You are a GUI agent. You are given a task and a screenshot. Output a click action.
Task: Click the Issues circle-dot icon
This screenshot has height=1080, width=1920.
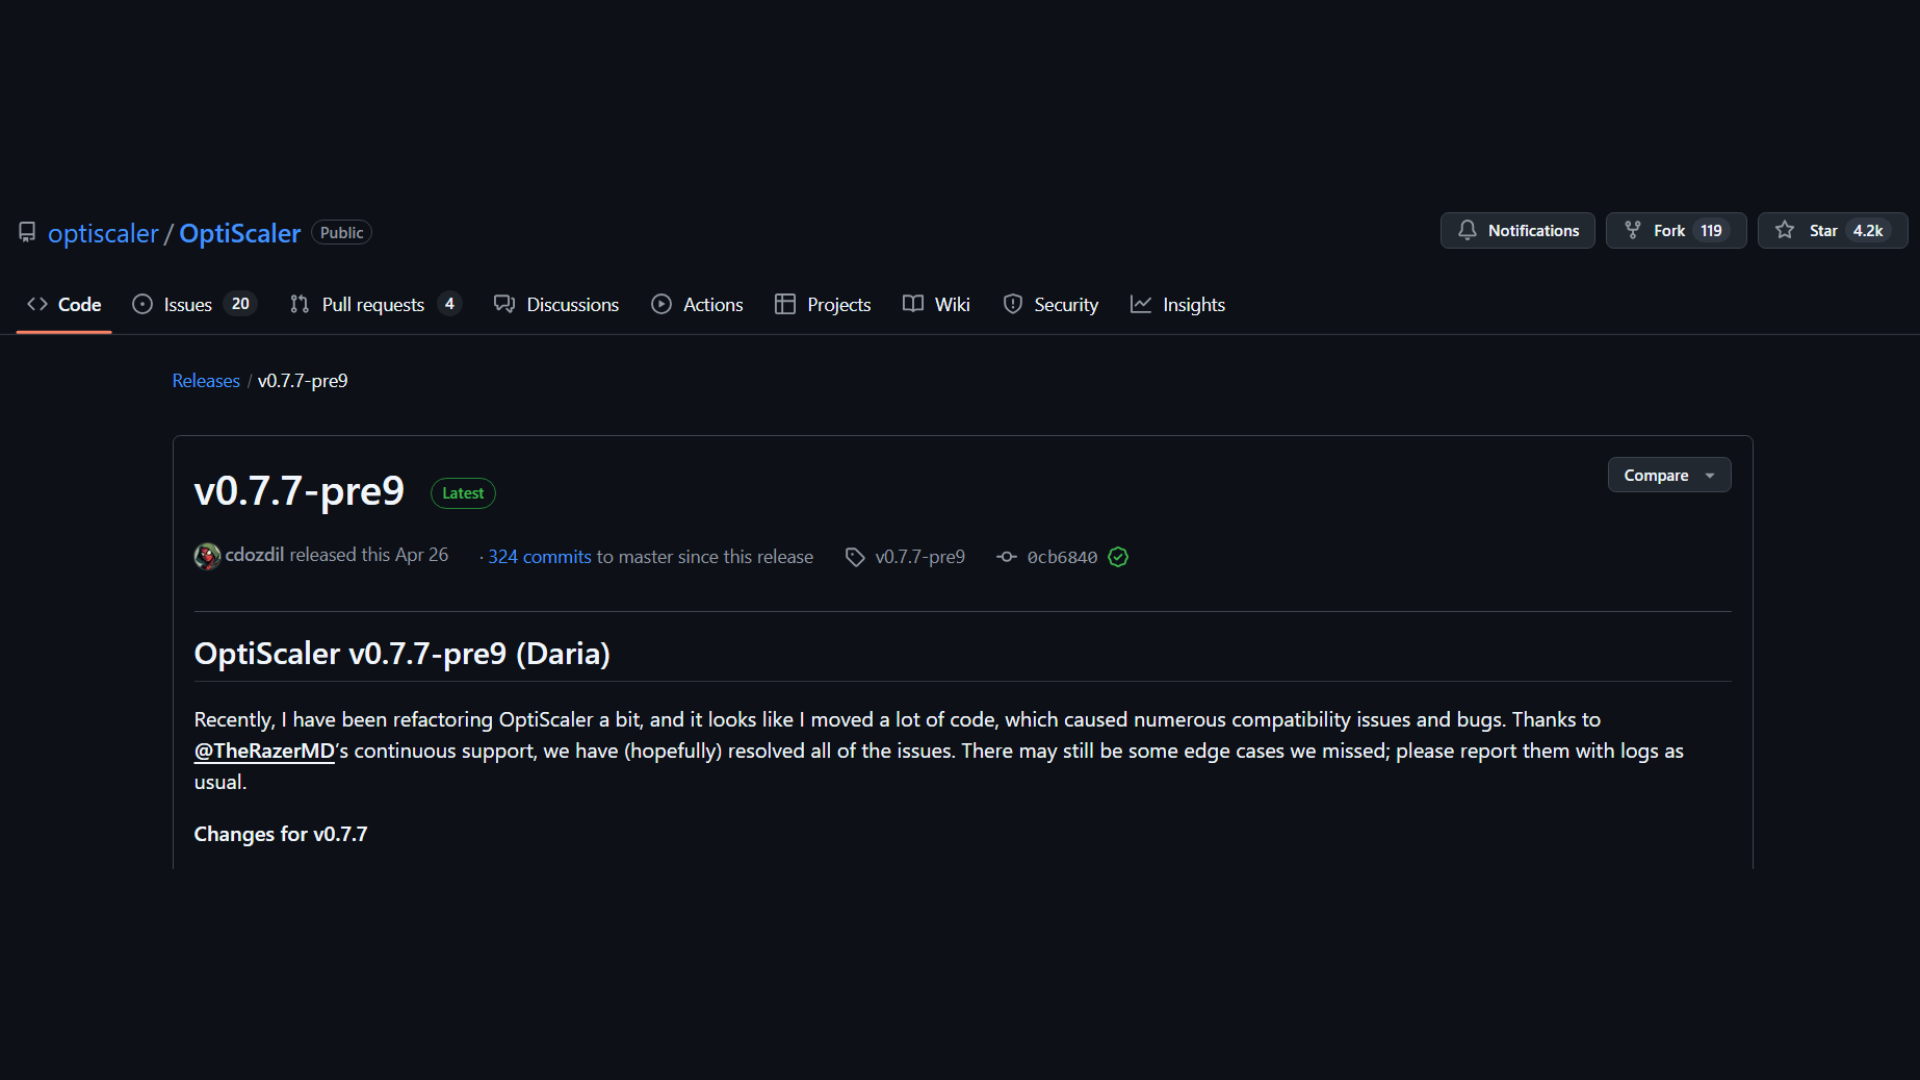tap(143, 304)
